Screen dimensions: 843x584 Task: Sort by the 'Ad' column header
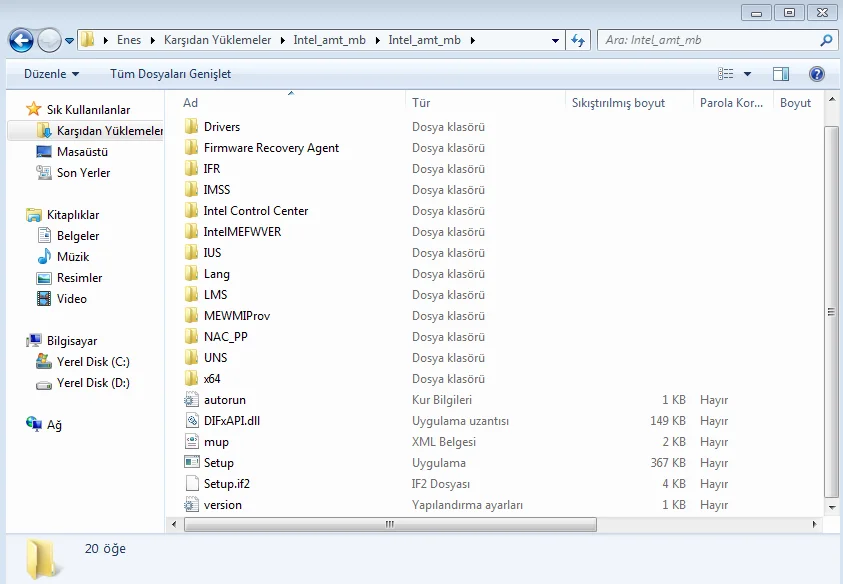pyautogui.click(x=190, y=103)
